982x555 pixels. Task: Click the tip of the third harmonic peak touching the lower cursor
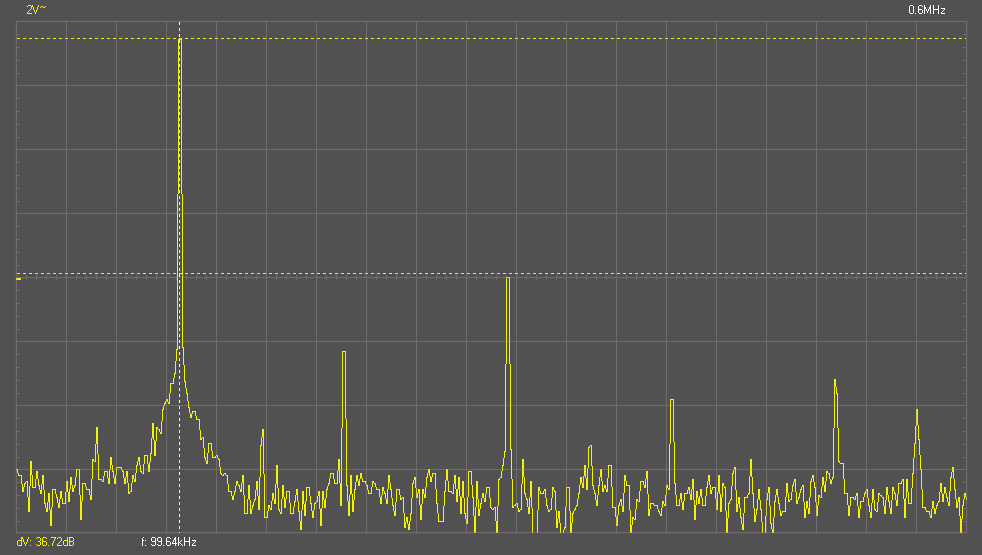pos(508,278)
